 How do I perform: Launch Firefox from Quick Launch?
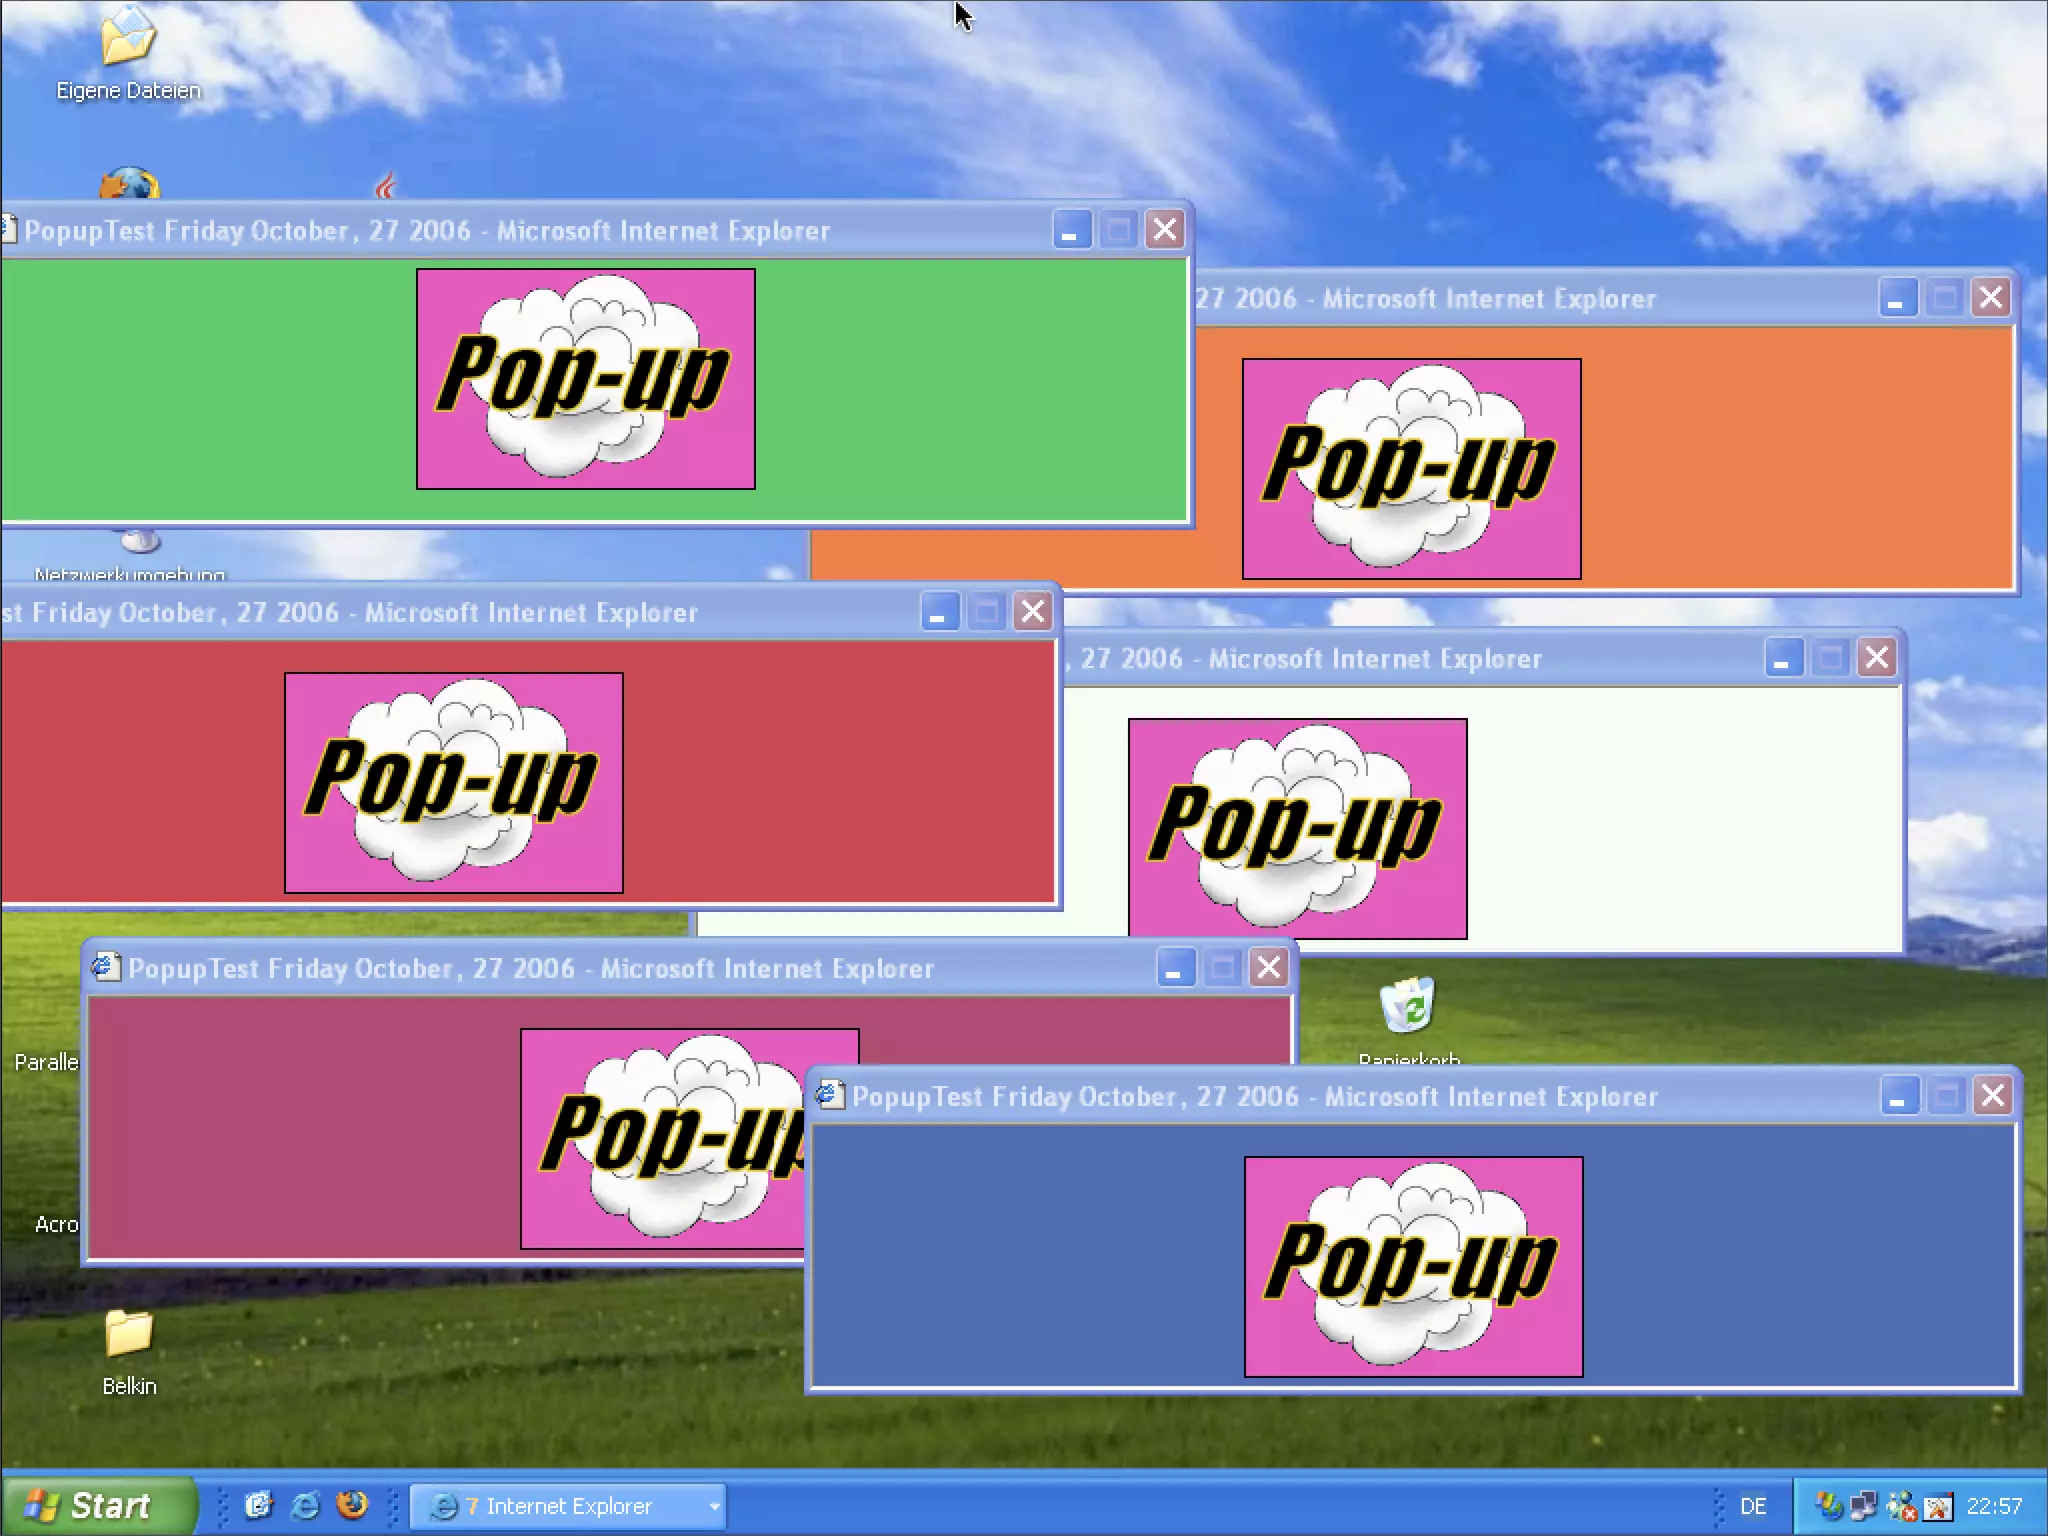pos(351,1505)
